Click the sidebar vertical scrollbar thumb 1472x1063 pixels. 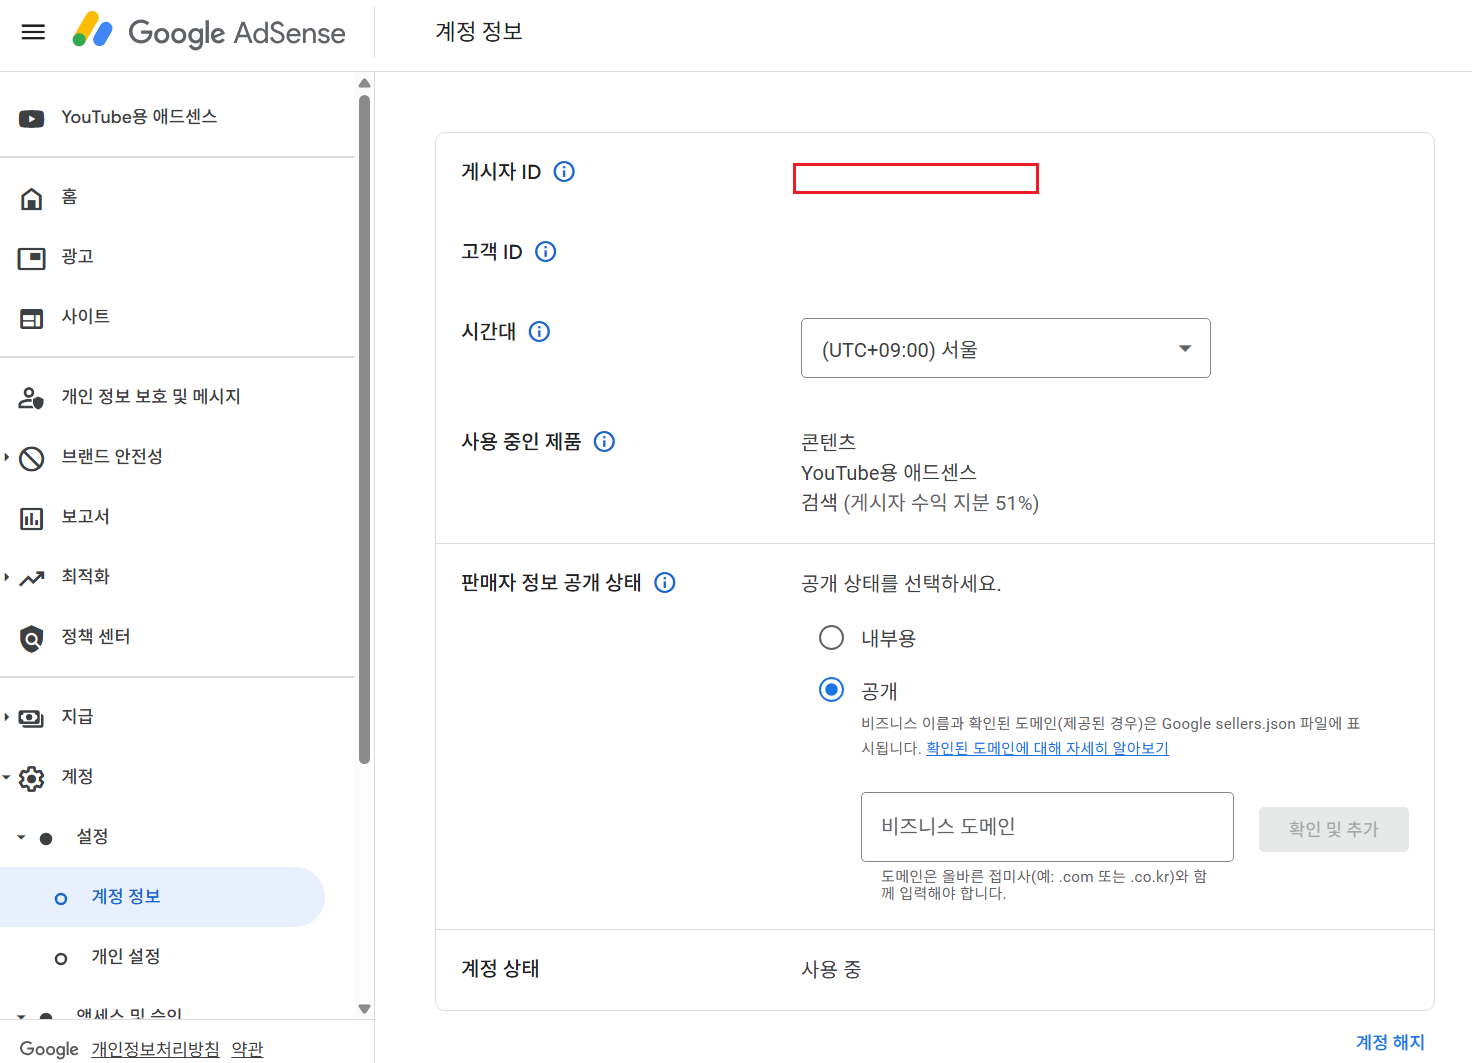point(364,430)
